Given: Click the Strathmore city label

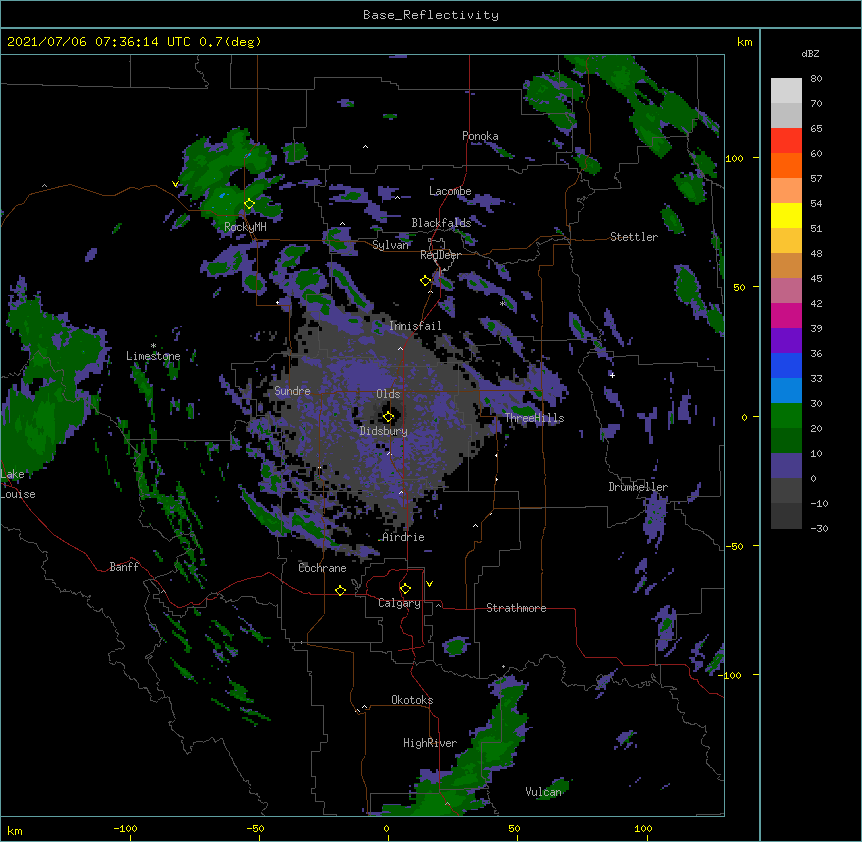Looking at the screenshot, I should click(516, 608).
